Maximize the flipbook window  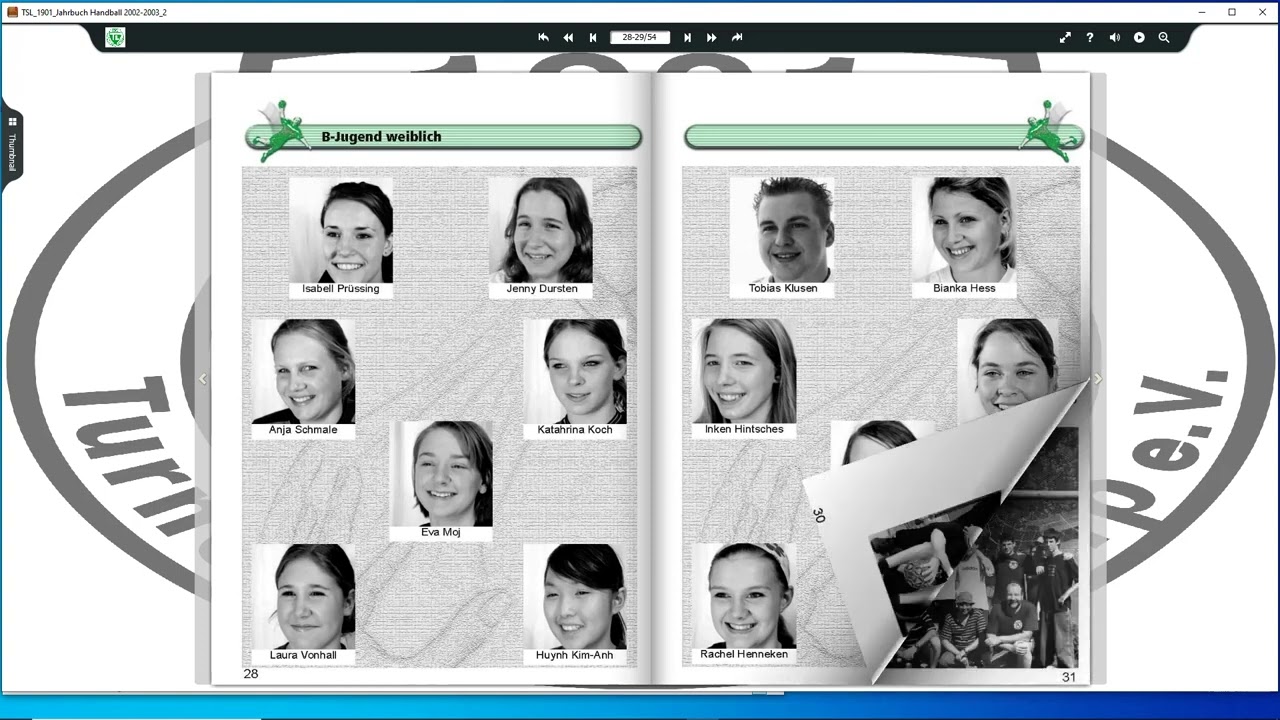click(1232, 12)
